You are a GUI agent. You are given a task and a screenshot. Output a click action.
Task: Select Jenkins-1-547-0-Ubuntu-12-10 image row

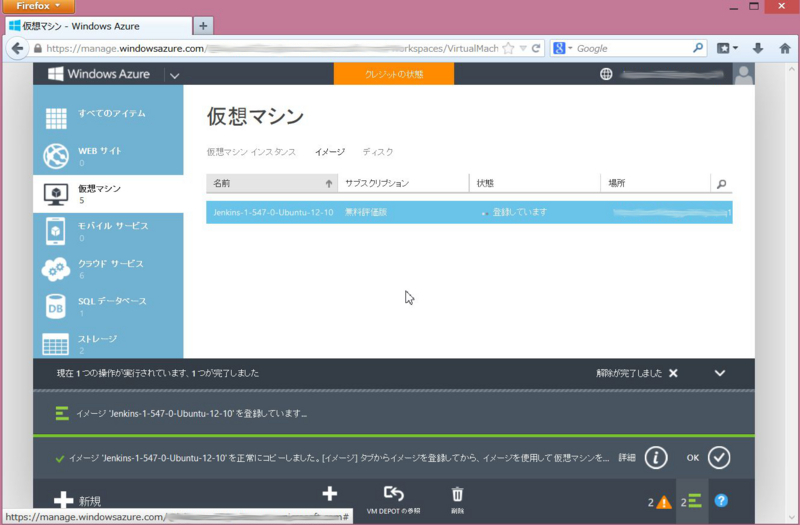click(x=469, y=212)
